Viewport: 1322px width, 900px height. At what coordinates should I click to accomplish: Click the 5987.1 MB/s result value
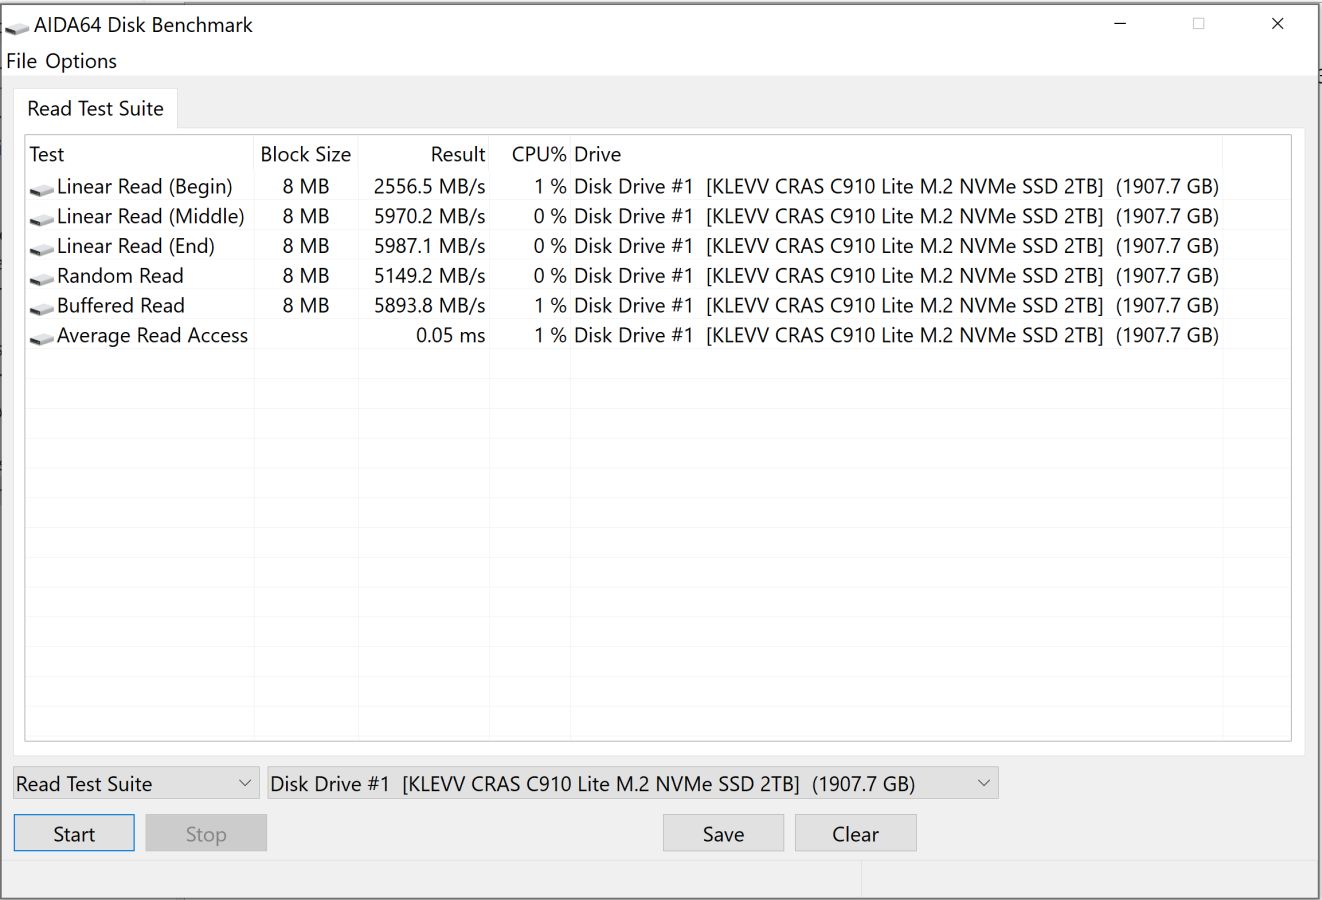click(430, 246)
